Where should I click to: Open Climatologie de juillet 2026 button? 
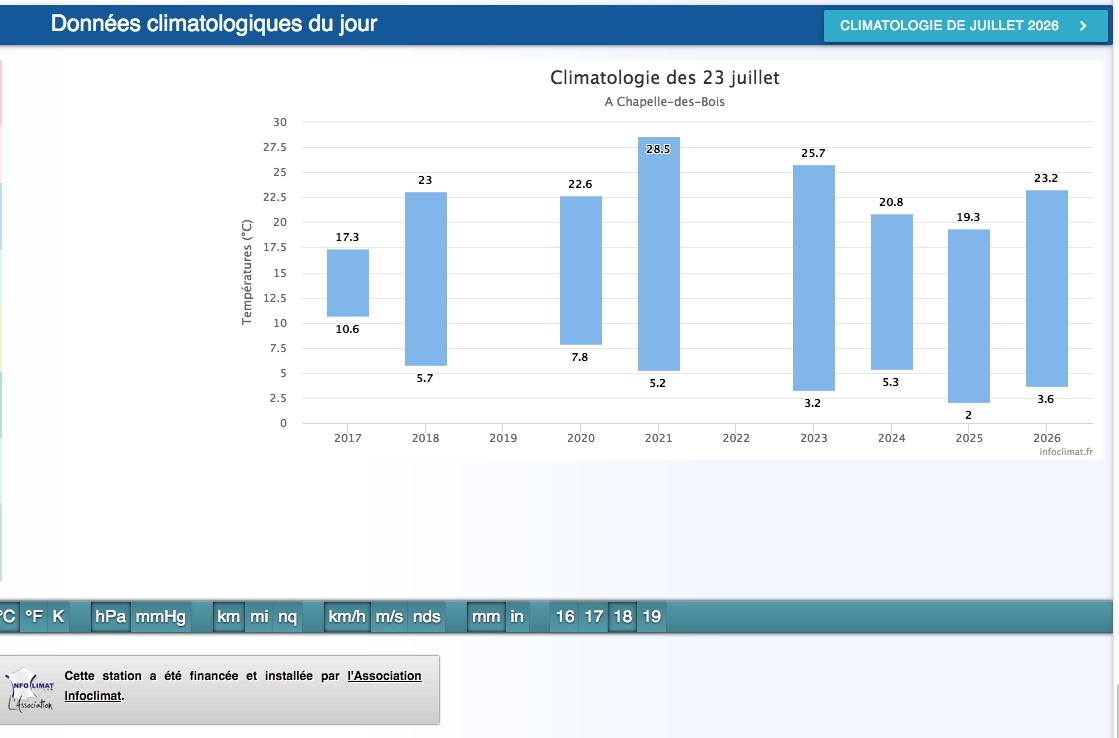[965, 26]
